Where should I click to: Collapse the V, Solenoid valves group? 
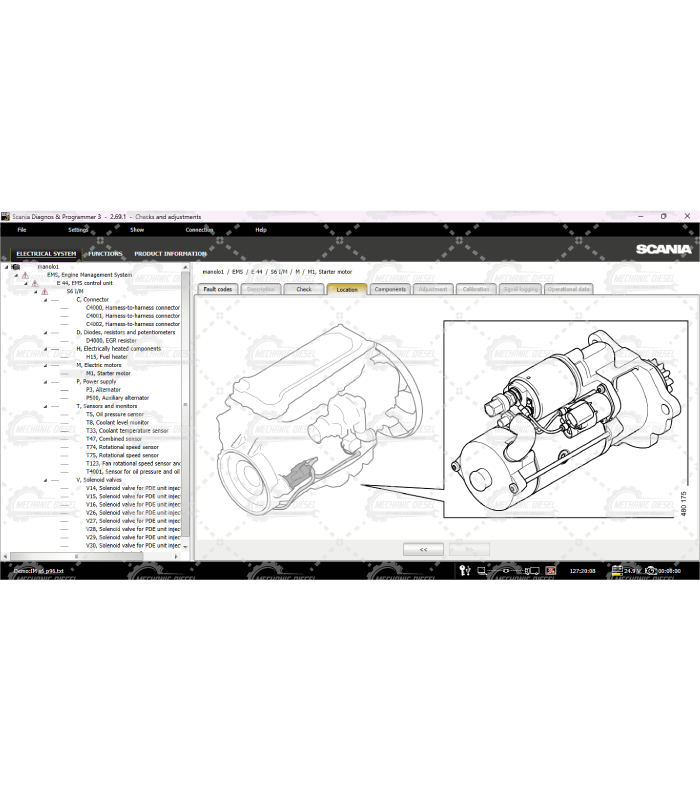[x=45, y=480]
